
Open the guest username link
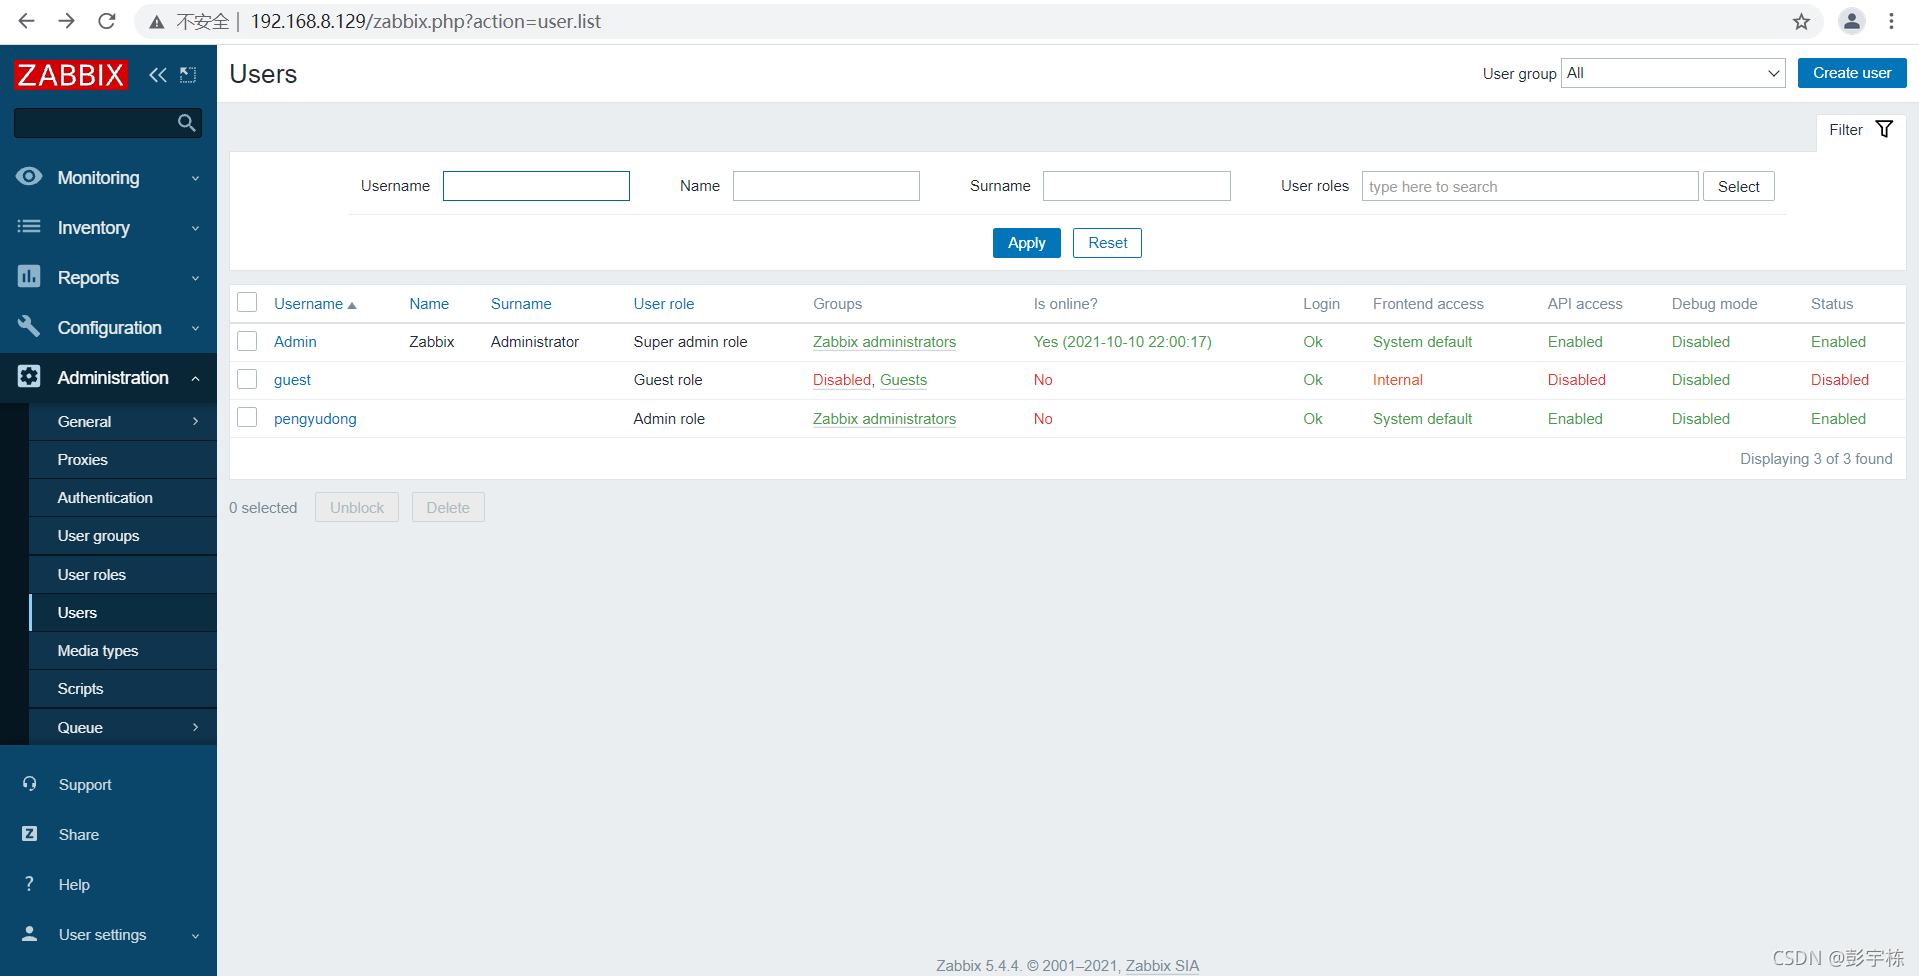(292, 380)
